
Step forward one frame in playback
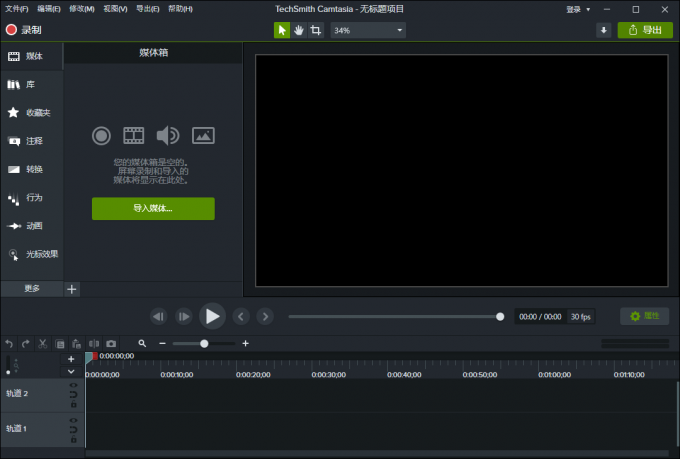pos(184,317)
